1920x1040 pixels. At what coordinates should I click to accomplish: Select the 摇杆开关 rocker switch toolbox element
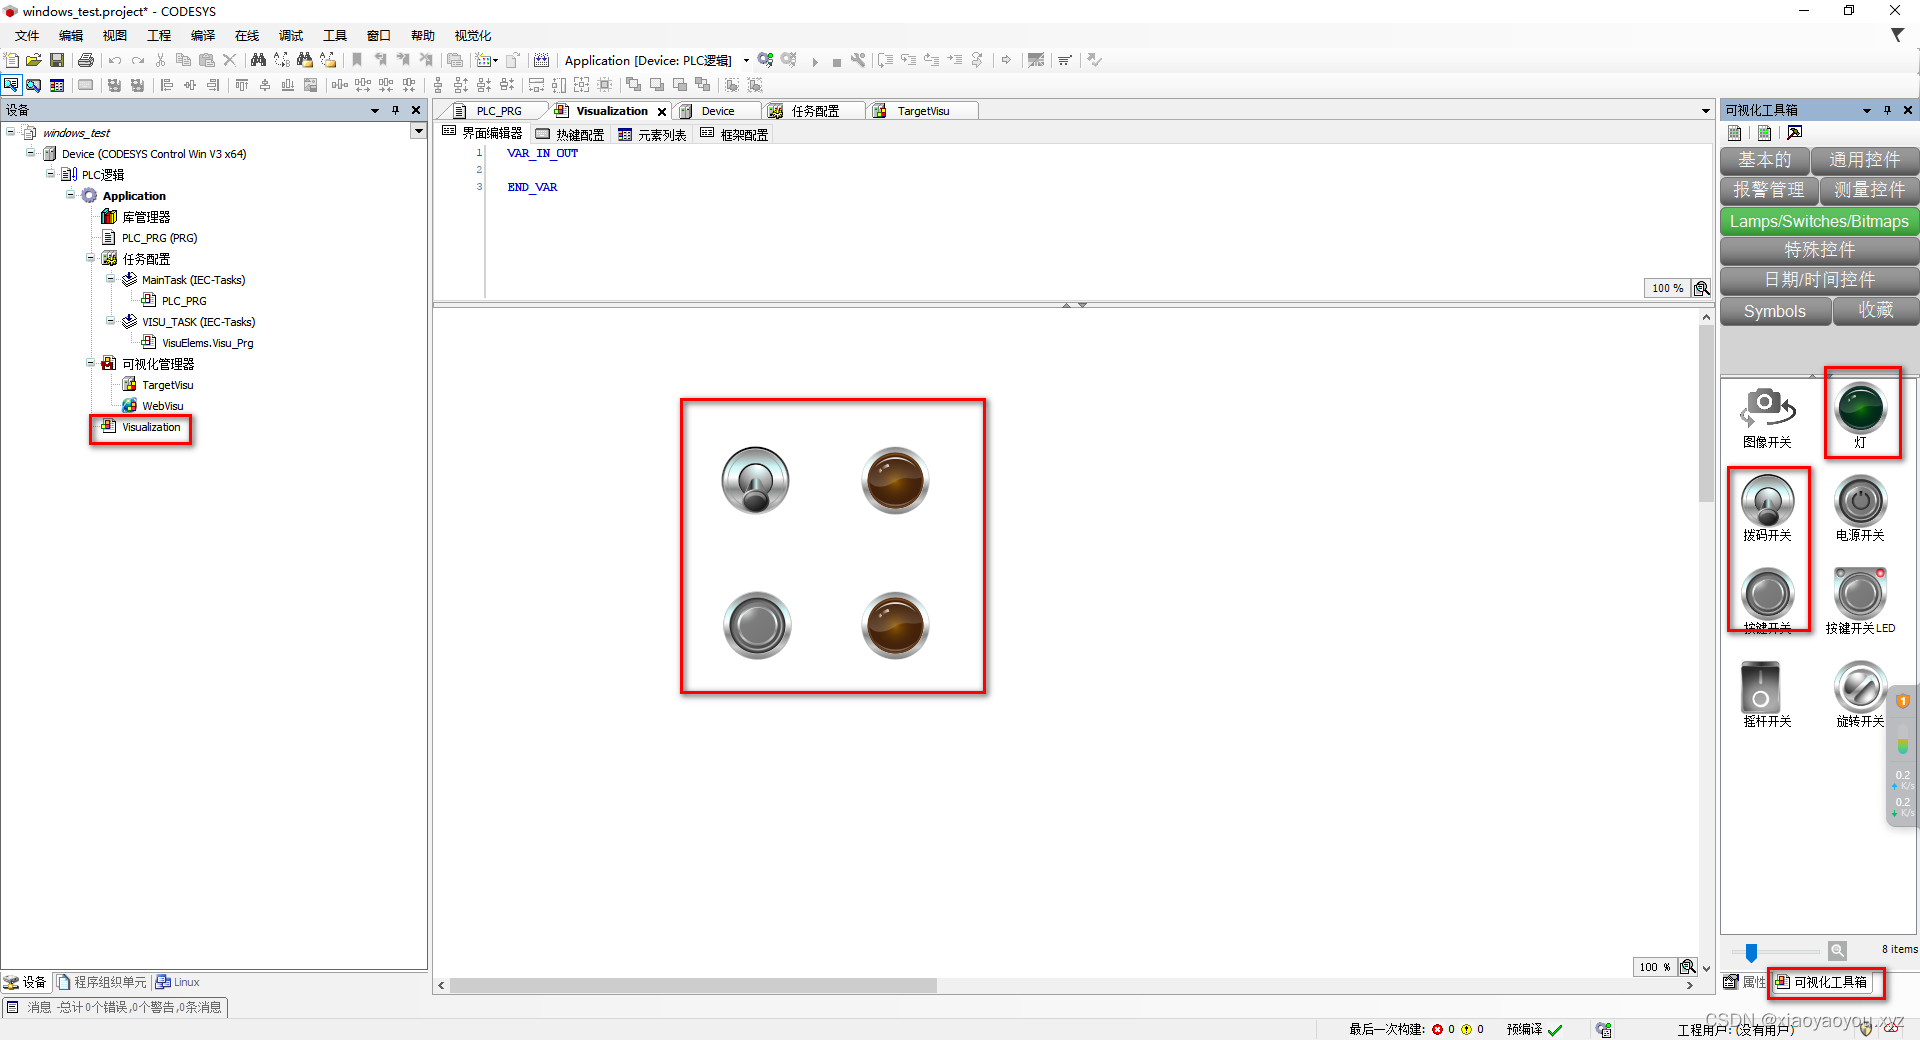click(x=1767, y=694)
